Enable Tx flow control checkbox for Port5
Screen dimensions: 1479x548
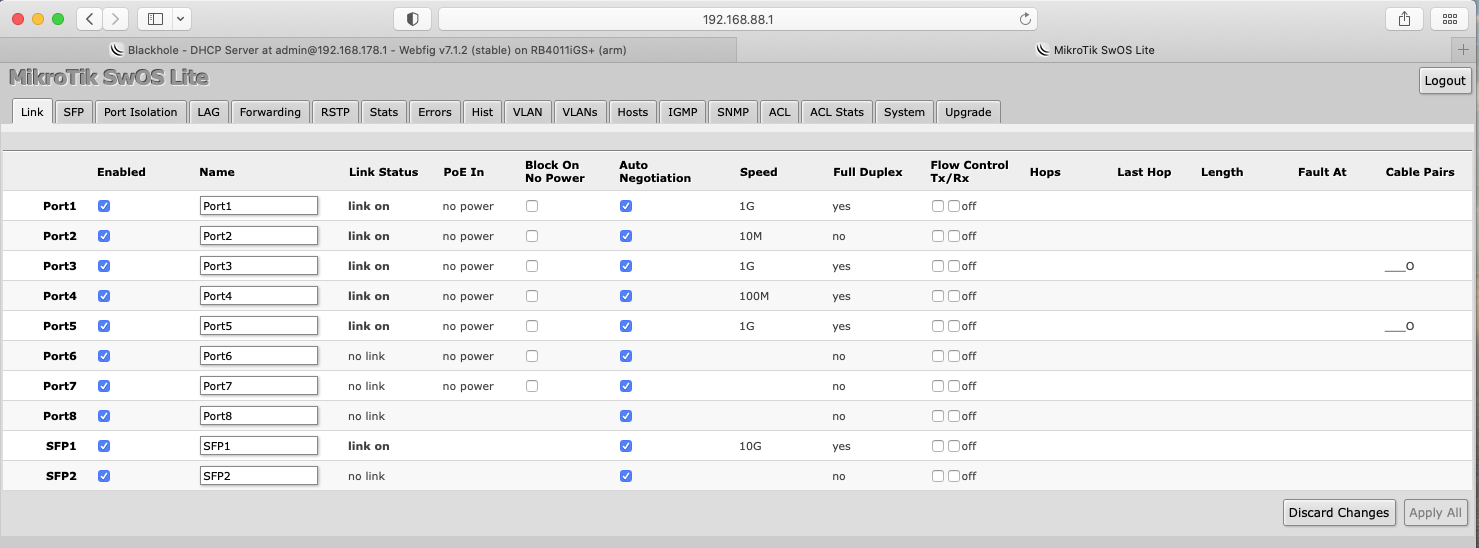pyautogui.click(x=938, y=326)
